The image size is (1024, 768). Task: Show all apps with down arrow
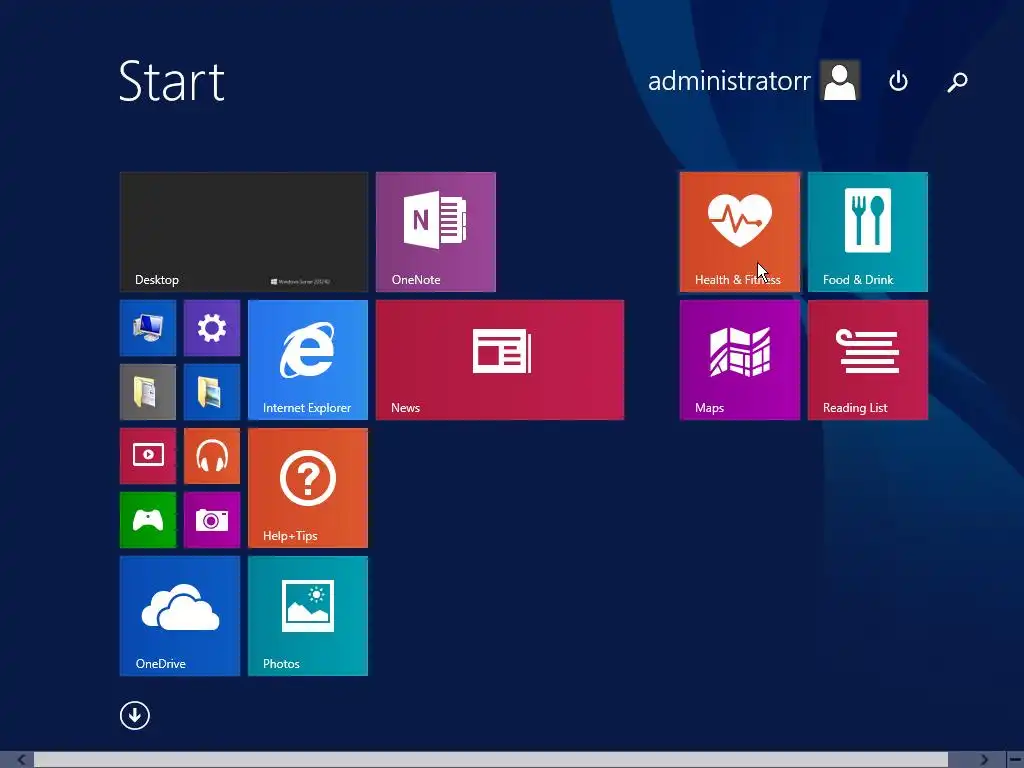135,715
